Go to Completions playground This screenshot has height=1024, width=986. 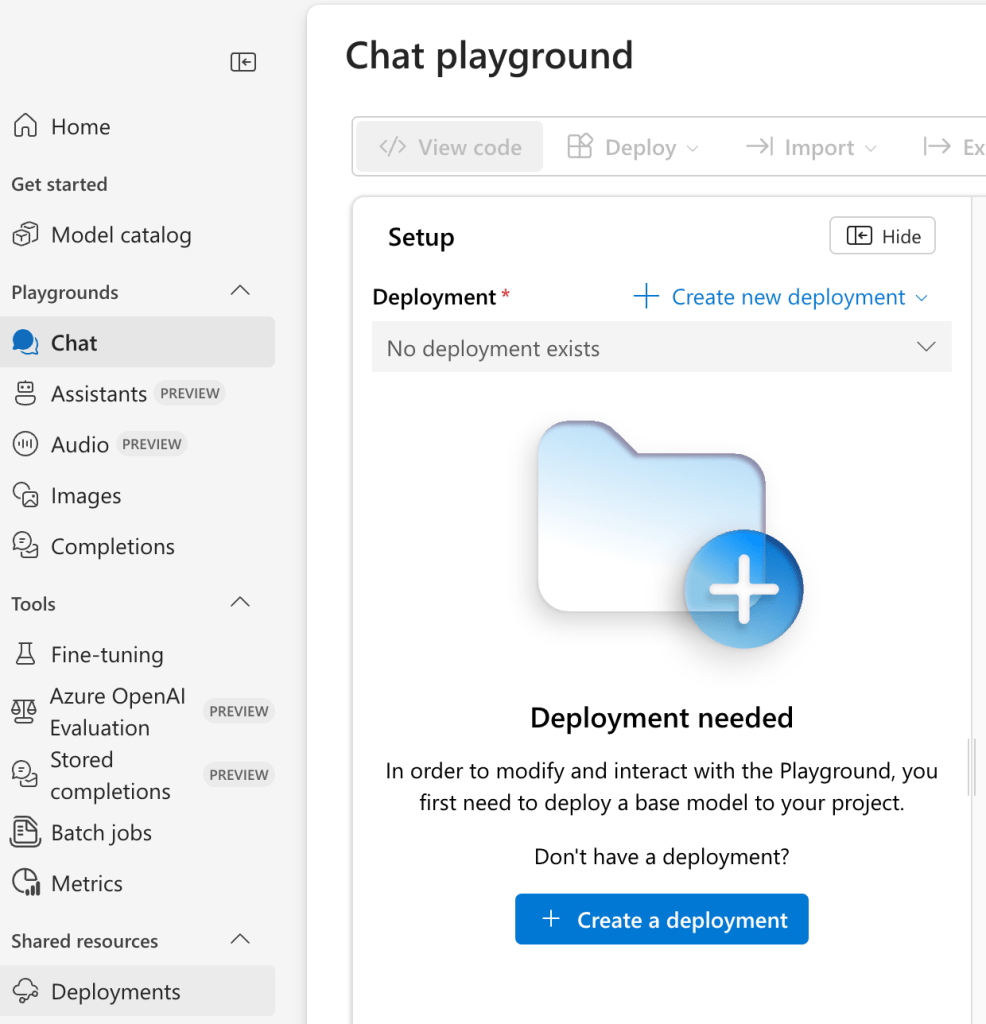(x=112, y=547)
